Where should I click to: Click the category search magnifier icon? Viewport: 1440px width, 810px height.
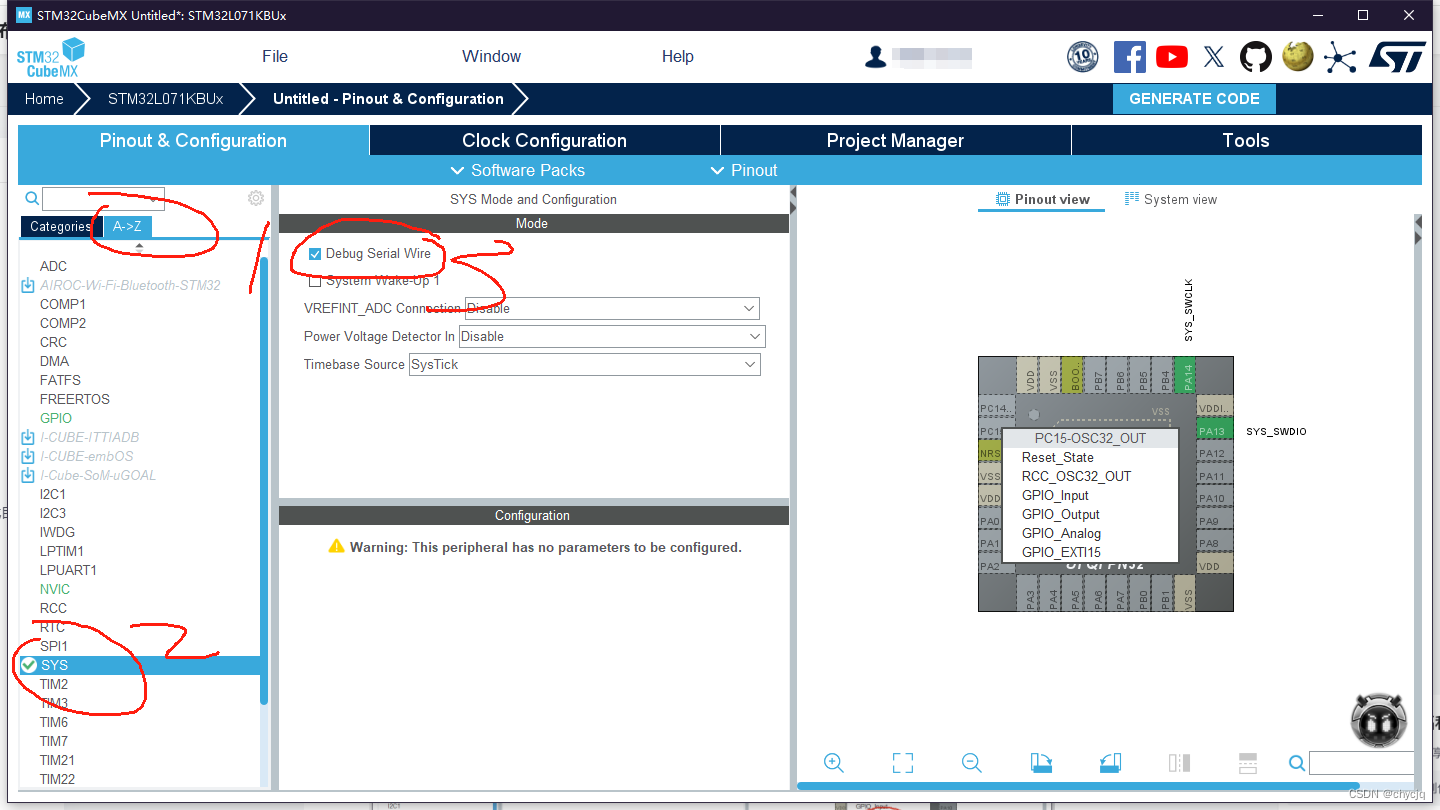click(32, 199)
